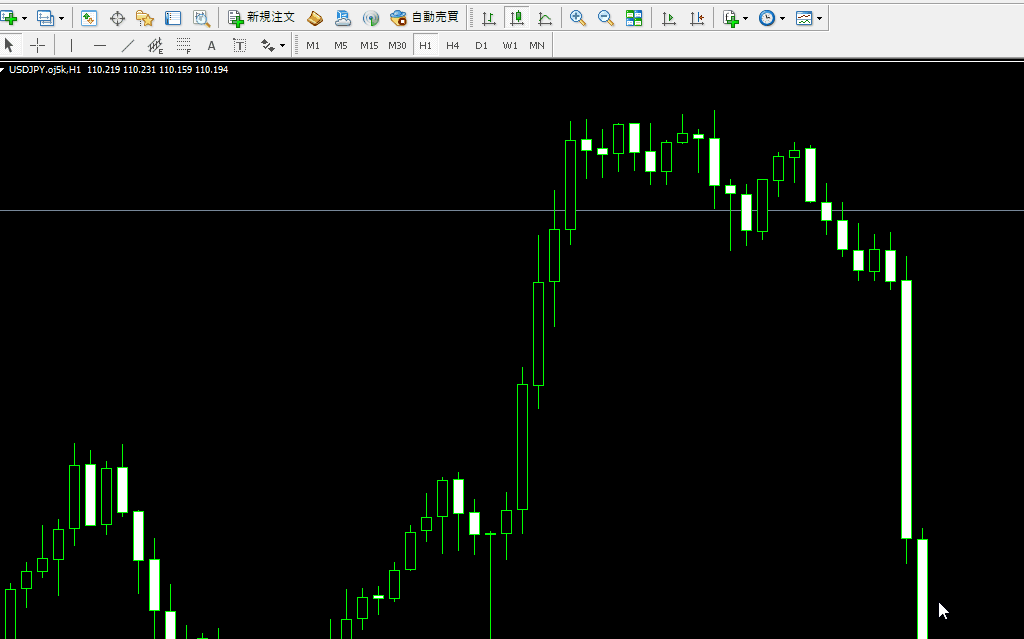Toggle the 自動売買 auto trading button
This screenshot has height=639, width=1024.
click(x=424, y=18)
